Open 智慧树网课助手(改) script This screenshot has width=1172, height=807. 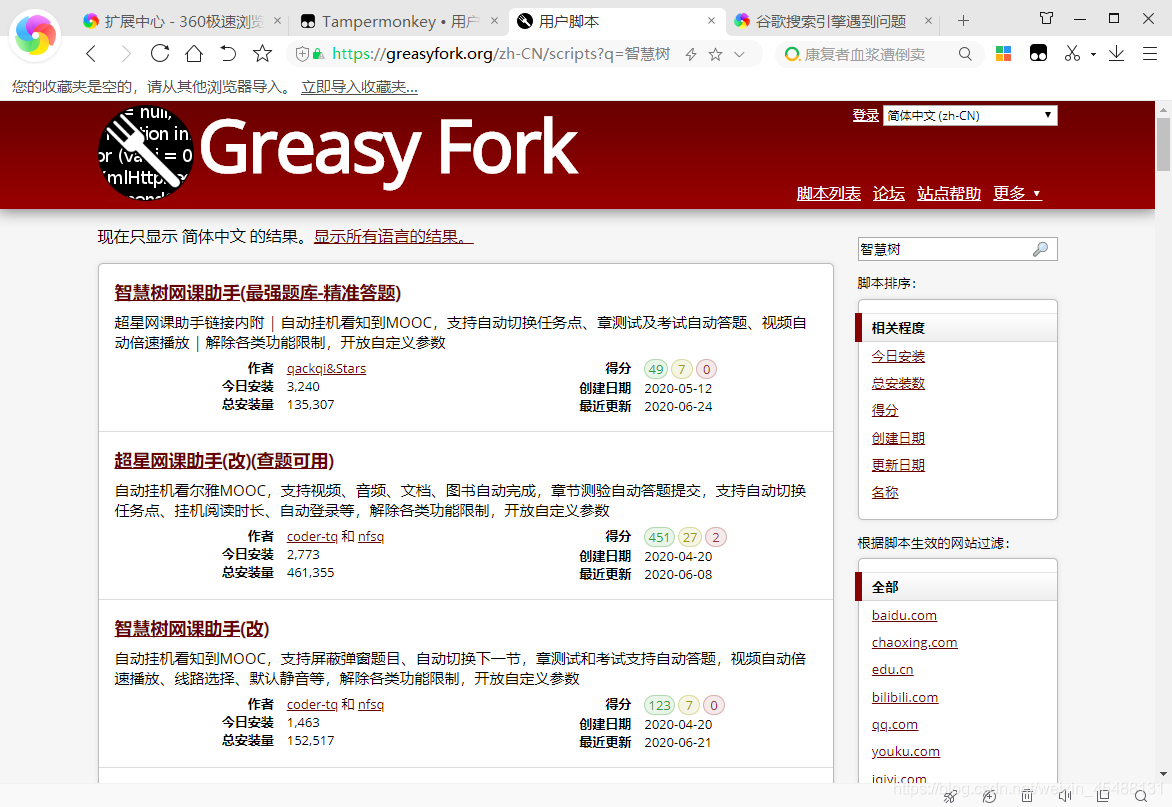coord(191,629)
